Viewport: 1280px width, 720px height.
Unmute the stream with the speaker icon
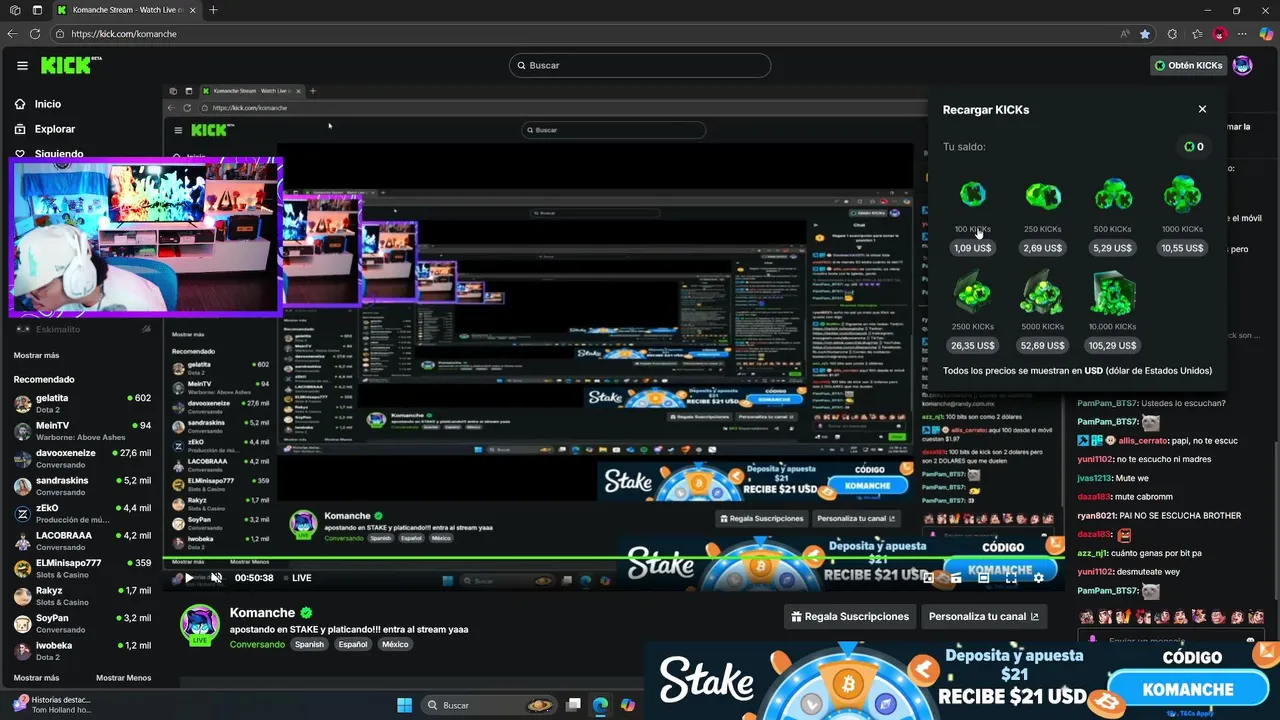click(x=216, y=578)
